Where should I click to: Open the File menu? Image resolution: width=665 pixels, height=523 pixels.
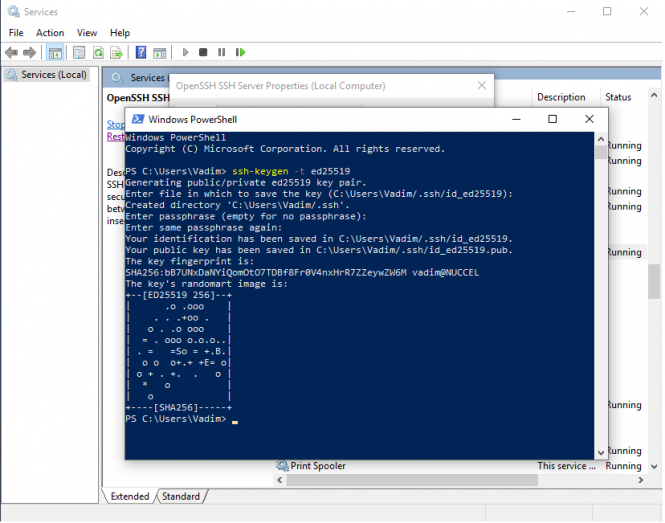16,33
